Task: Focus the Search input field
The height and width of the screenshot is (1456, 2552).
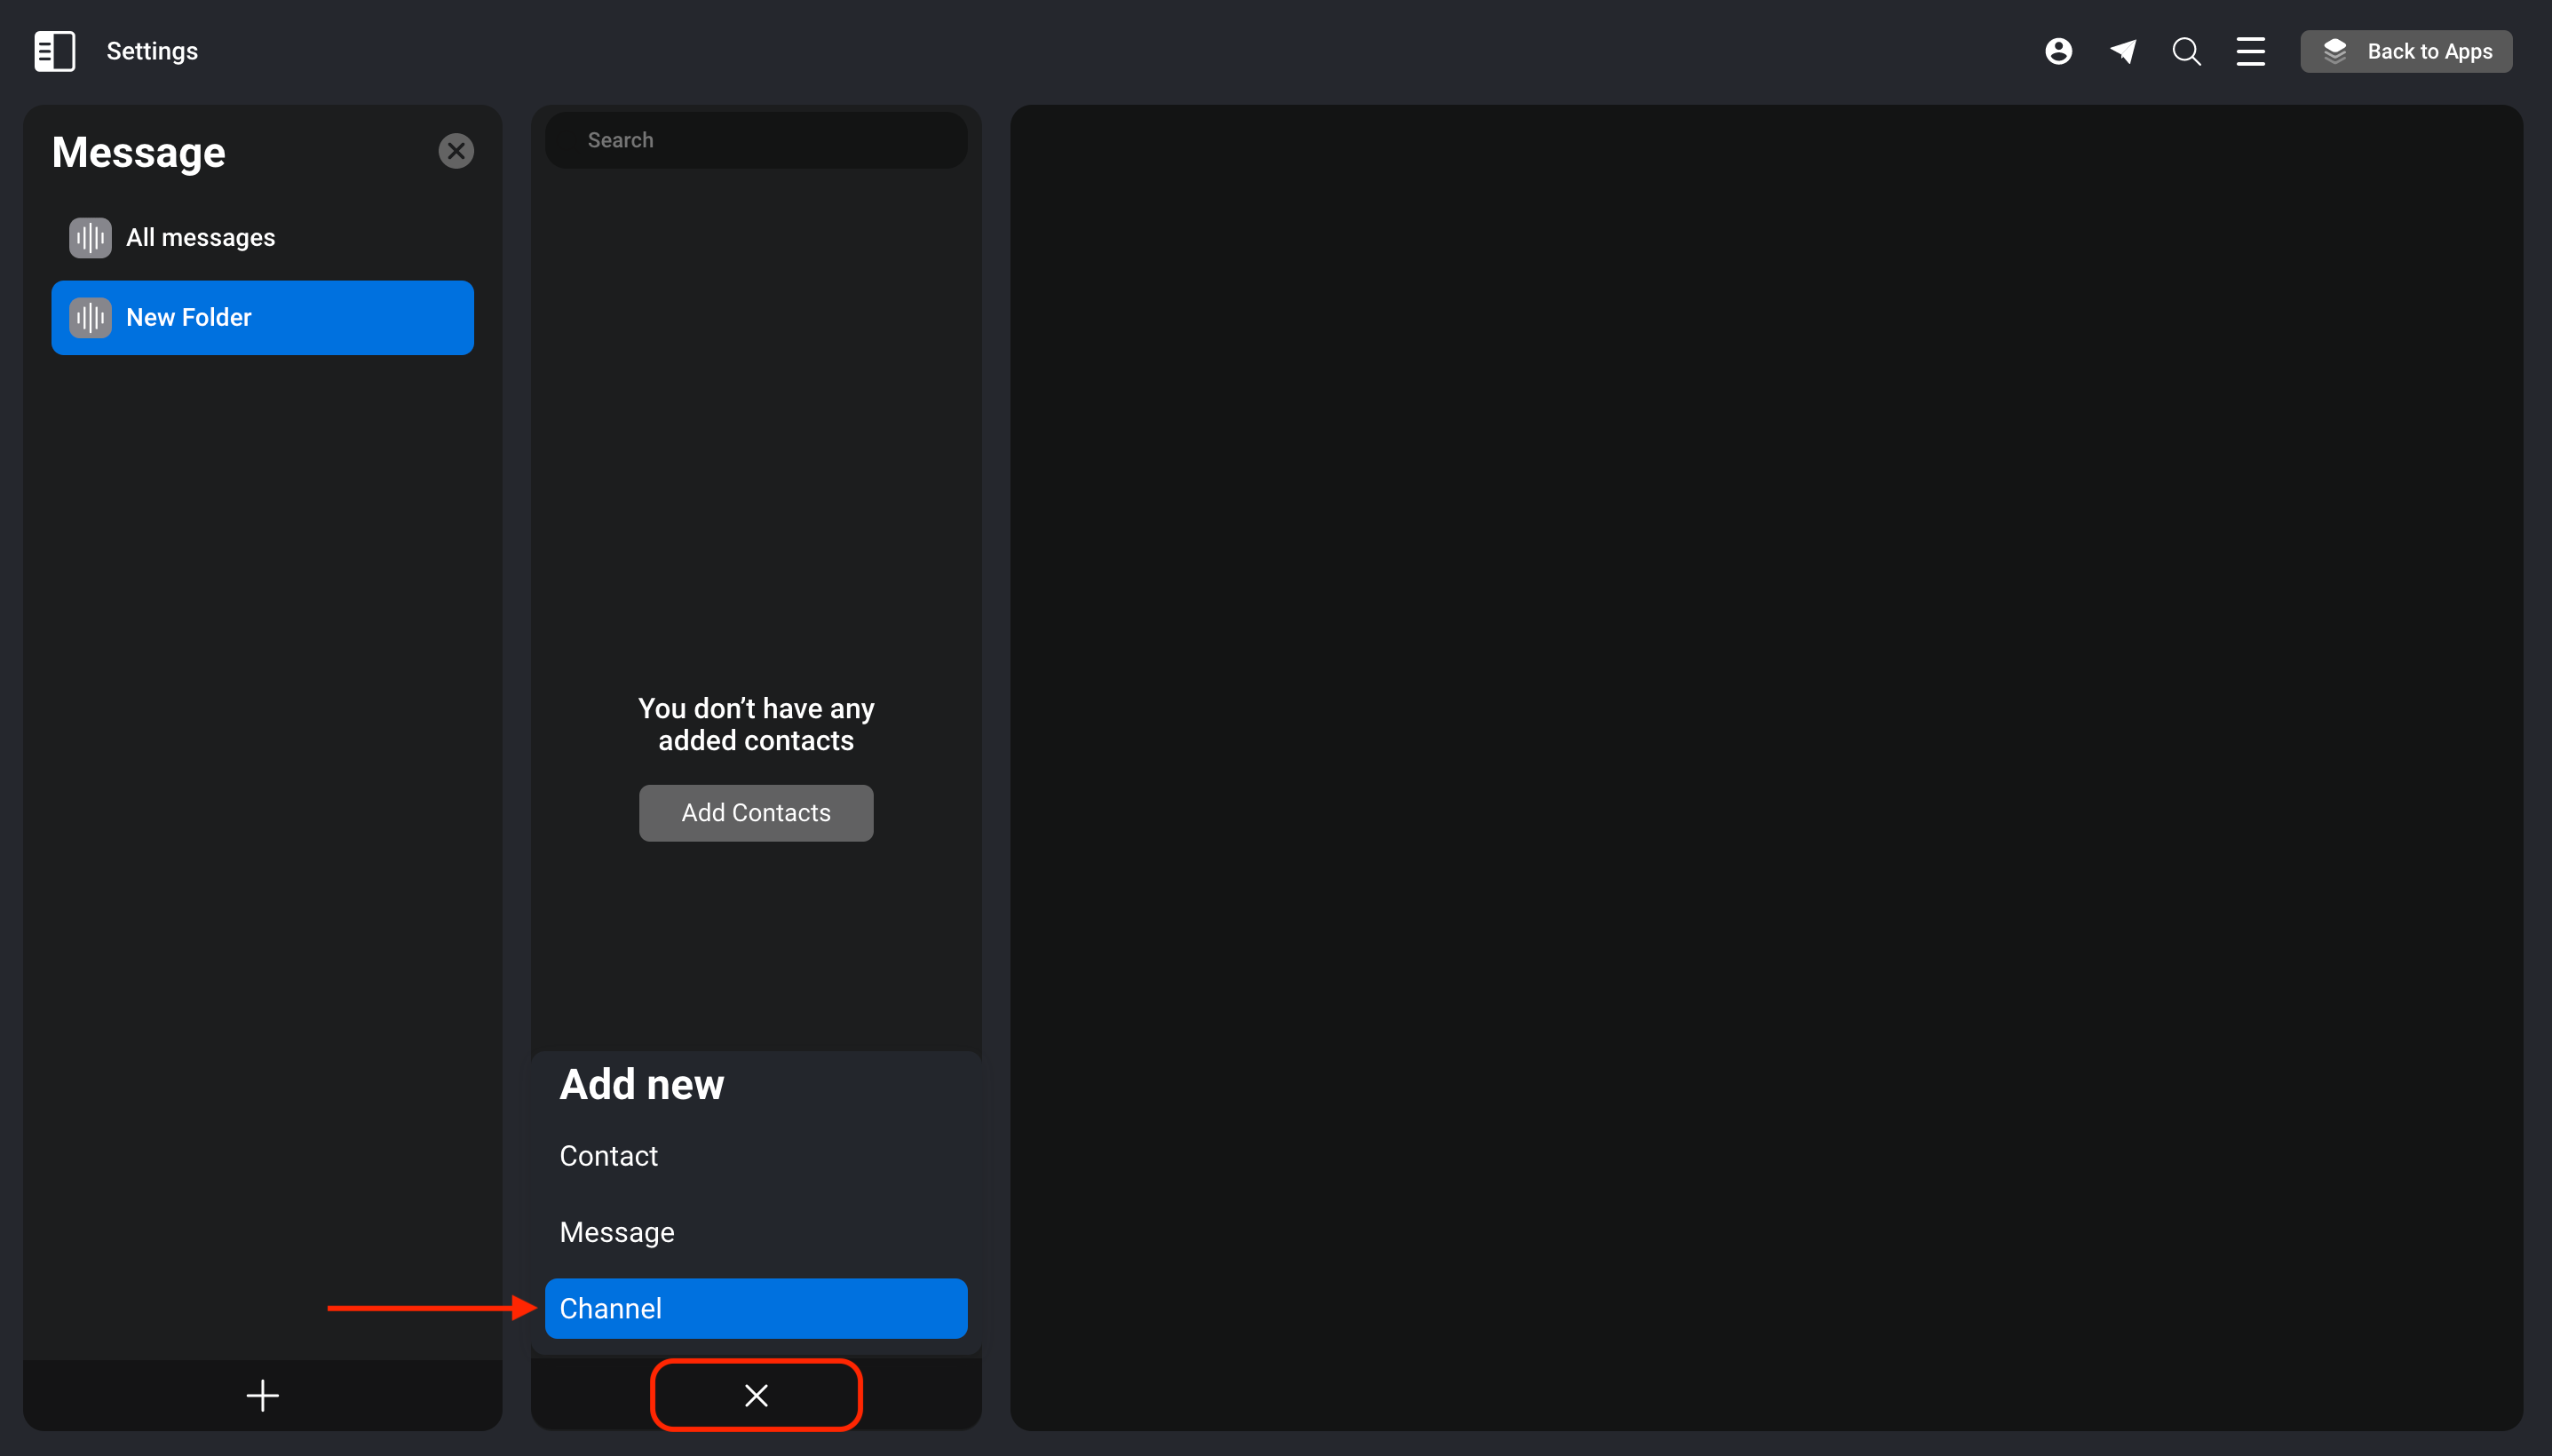Action: pyautogui.click(x=756, y=140)
